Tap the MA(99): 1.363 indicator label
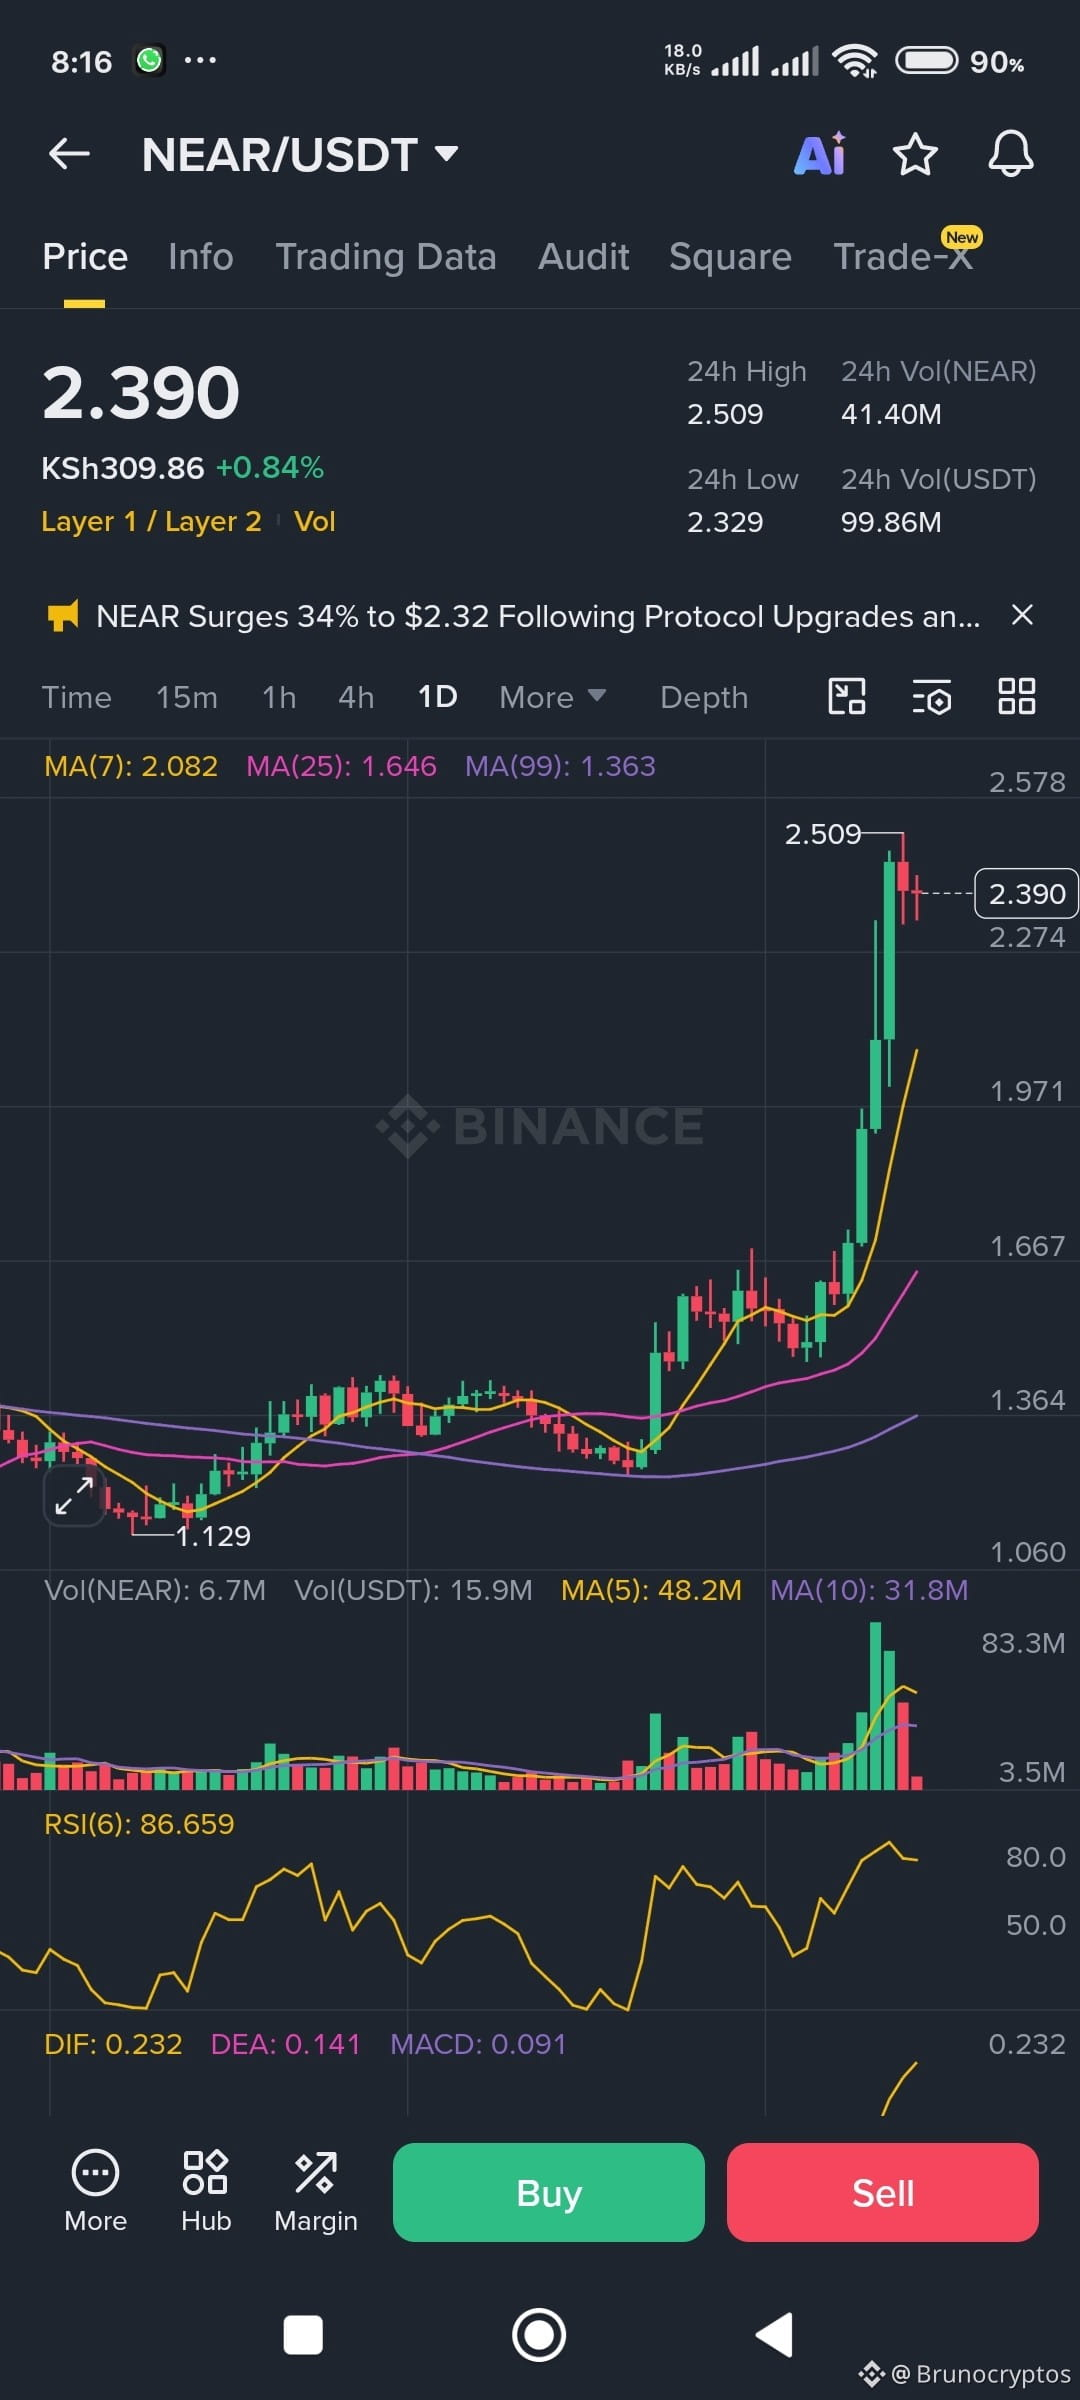This screenshot has width=1080, height=2400. point(560,766)
